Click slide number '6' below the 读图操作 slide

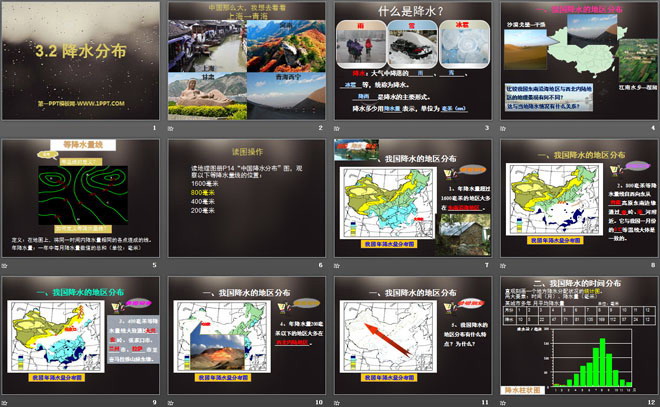point(321,265)
